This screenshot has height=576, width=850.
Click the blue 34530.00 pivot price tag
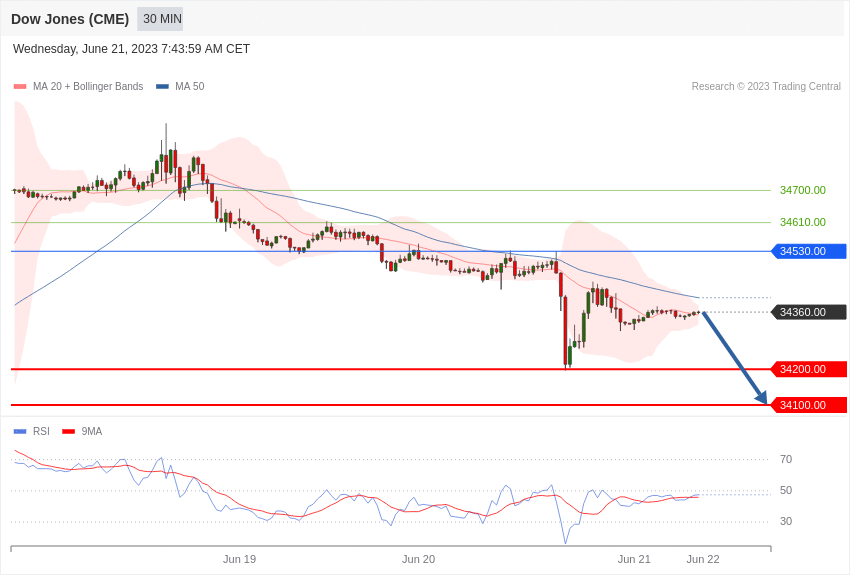coord(808,251)
